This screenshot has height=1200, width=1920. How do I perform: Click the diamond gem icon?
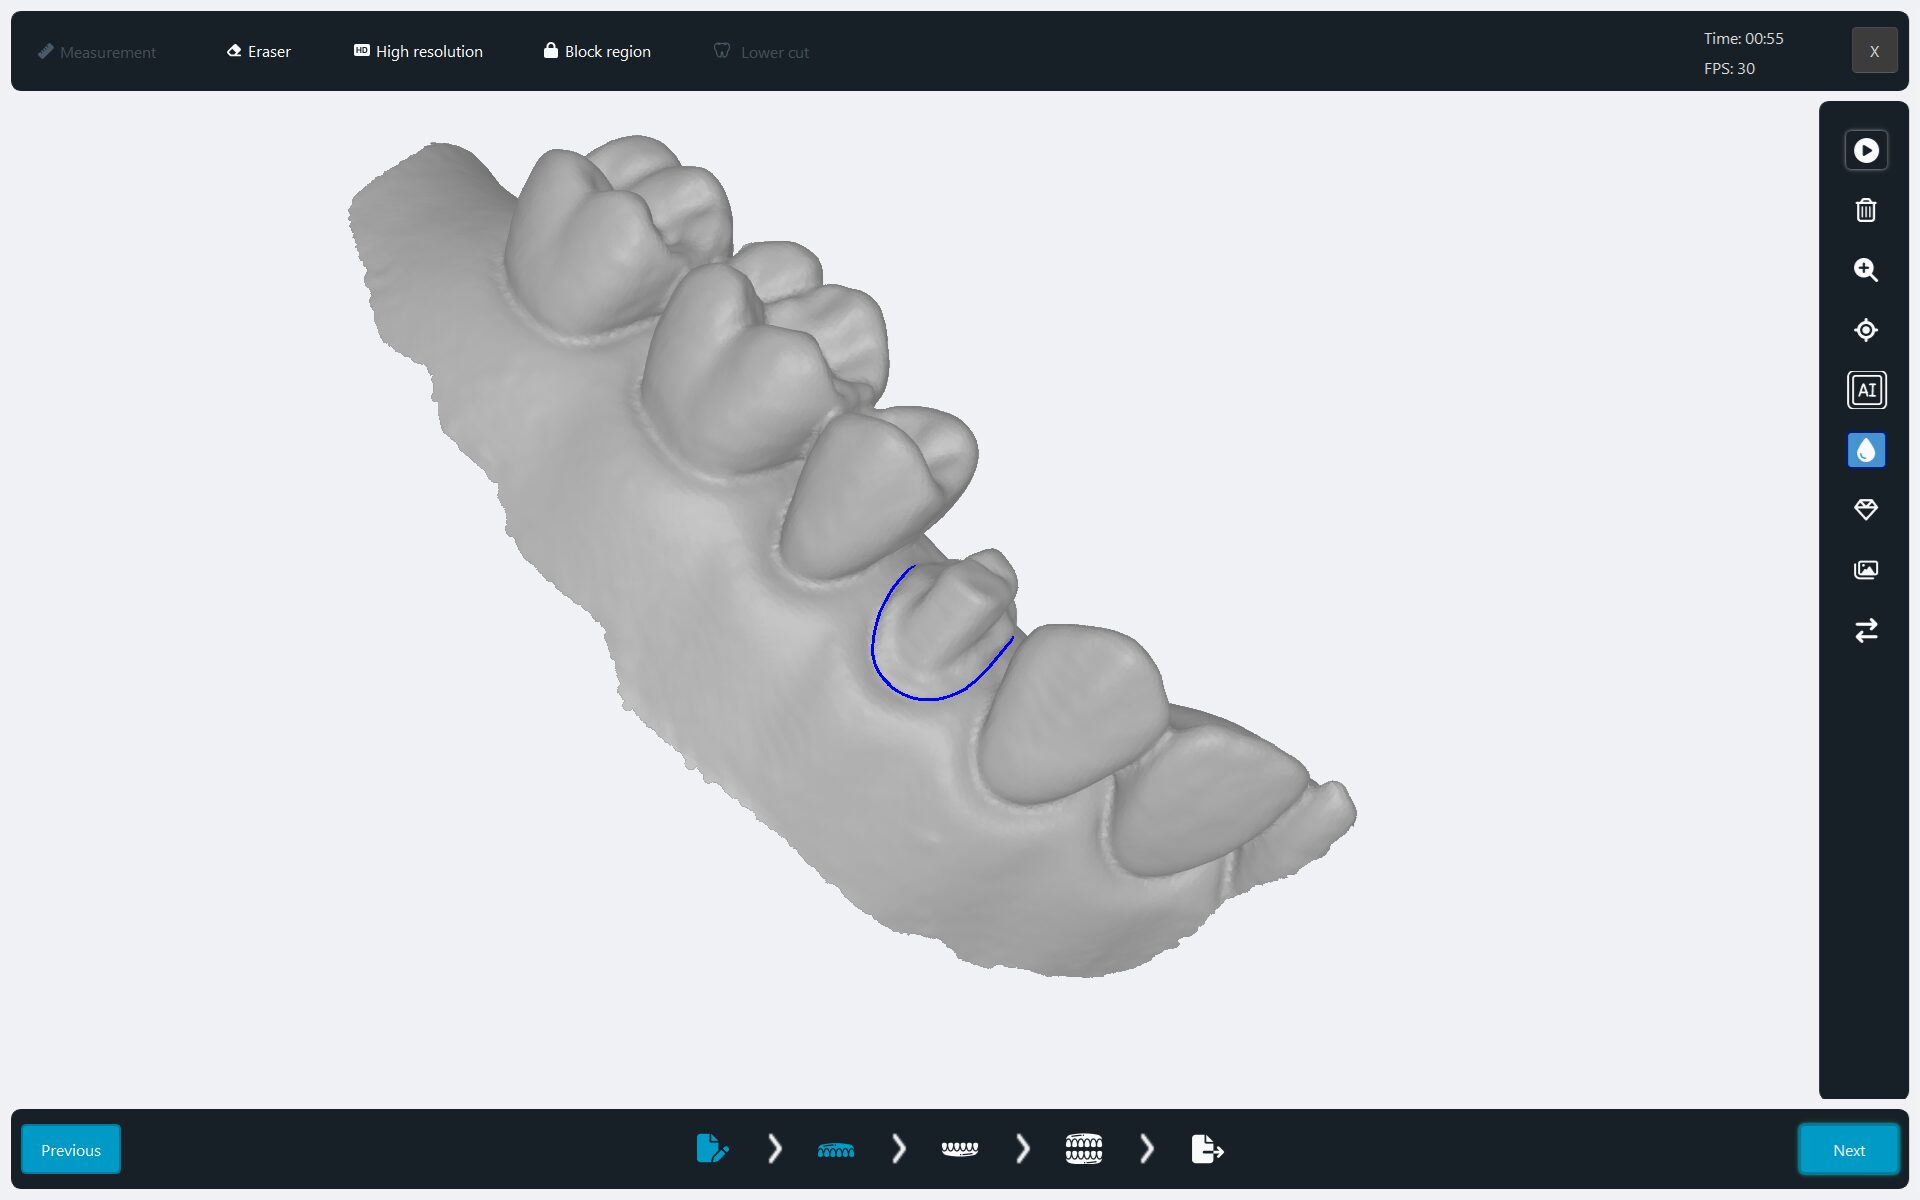click(x=1865, y=510)
